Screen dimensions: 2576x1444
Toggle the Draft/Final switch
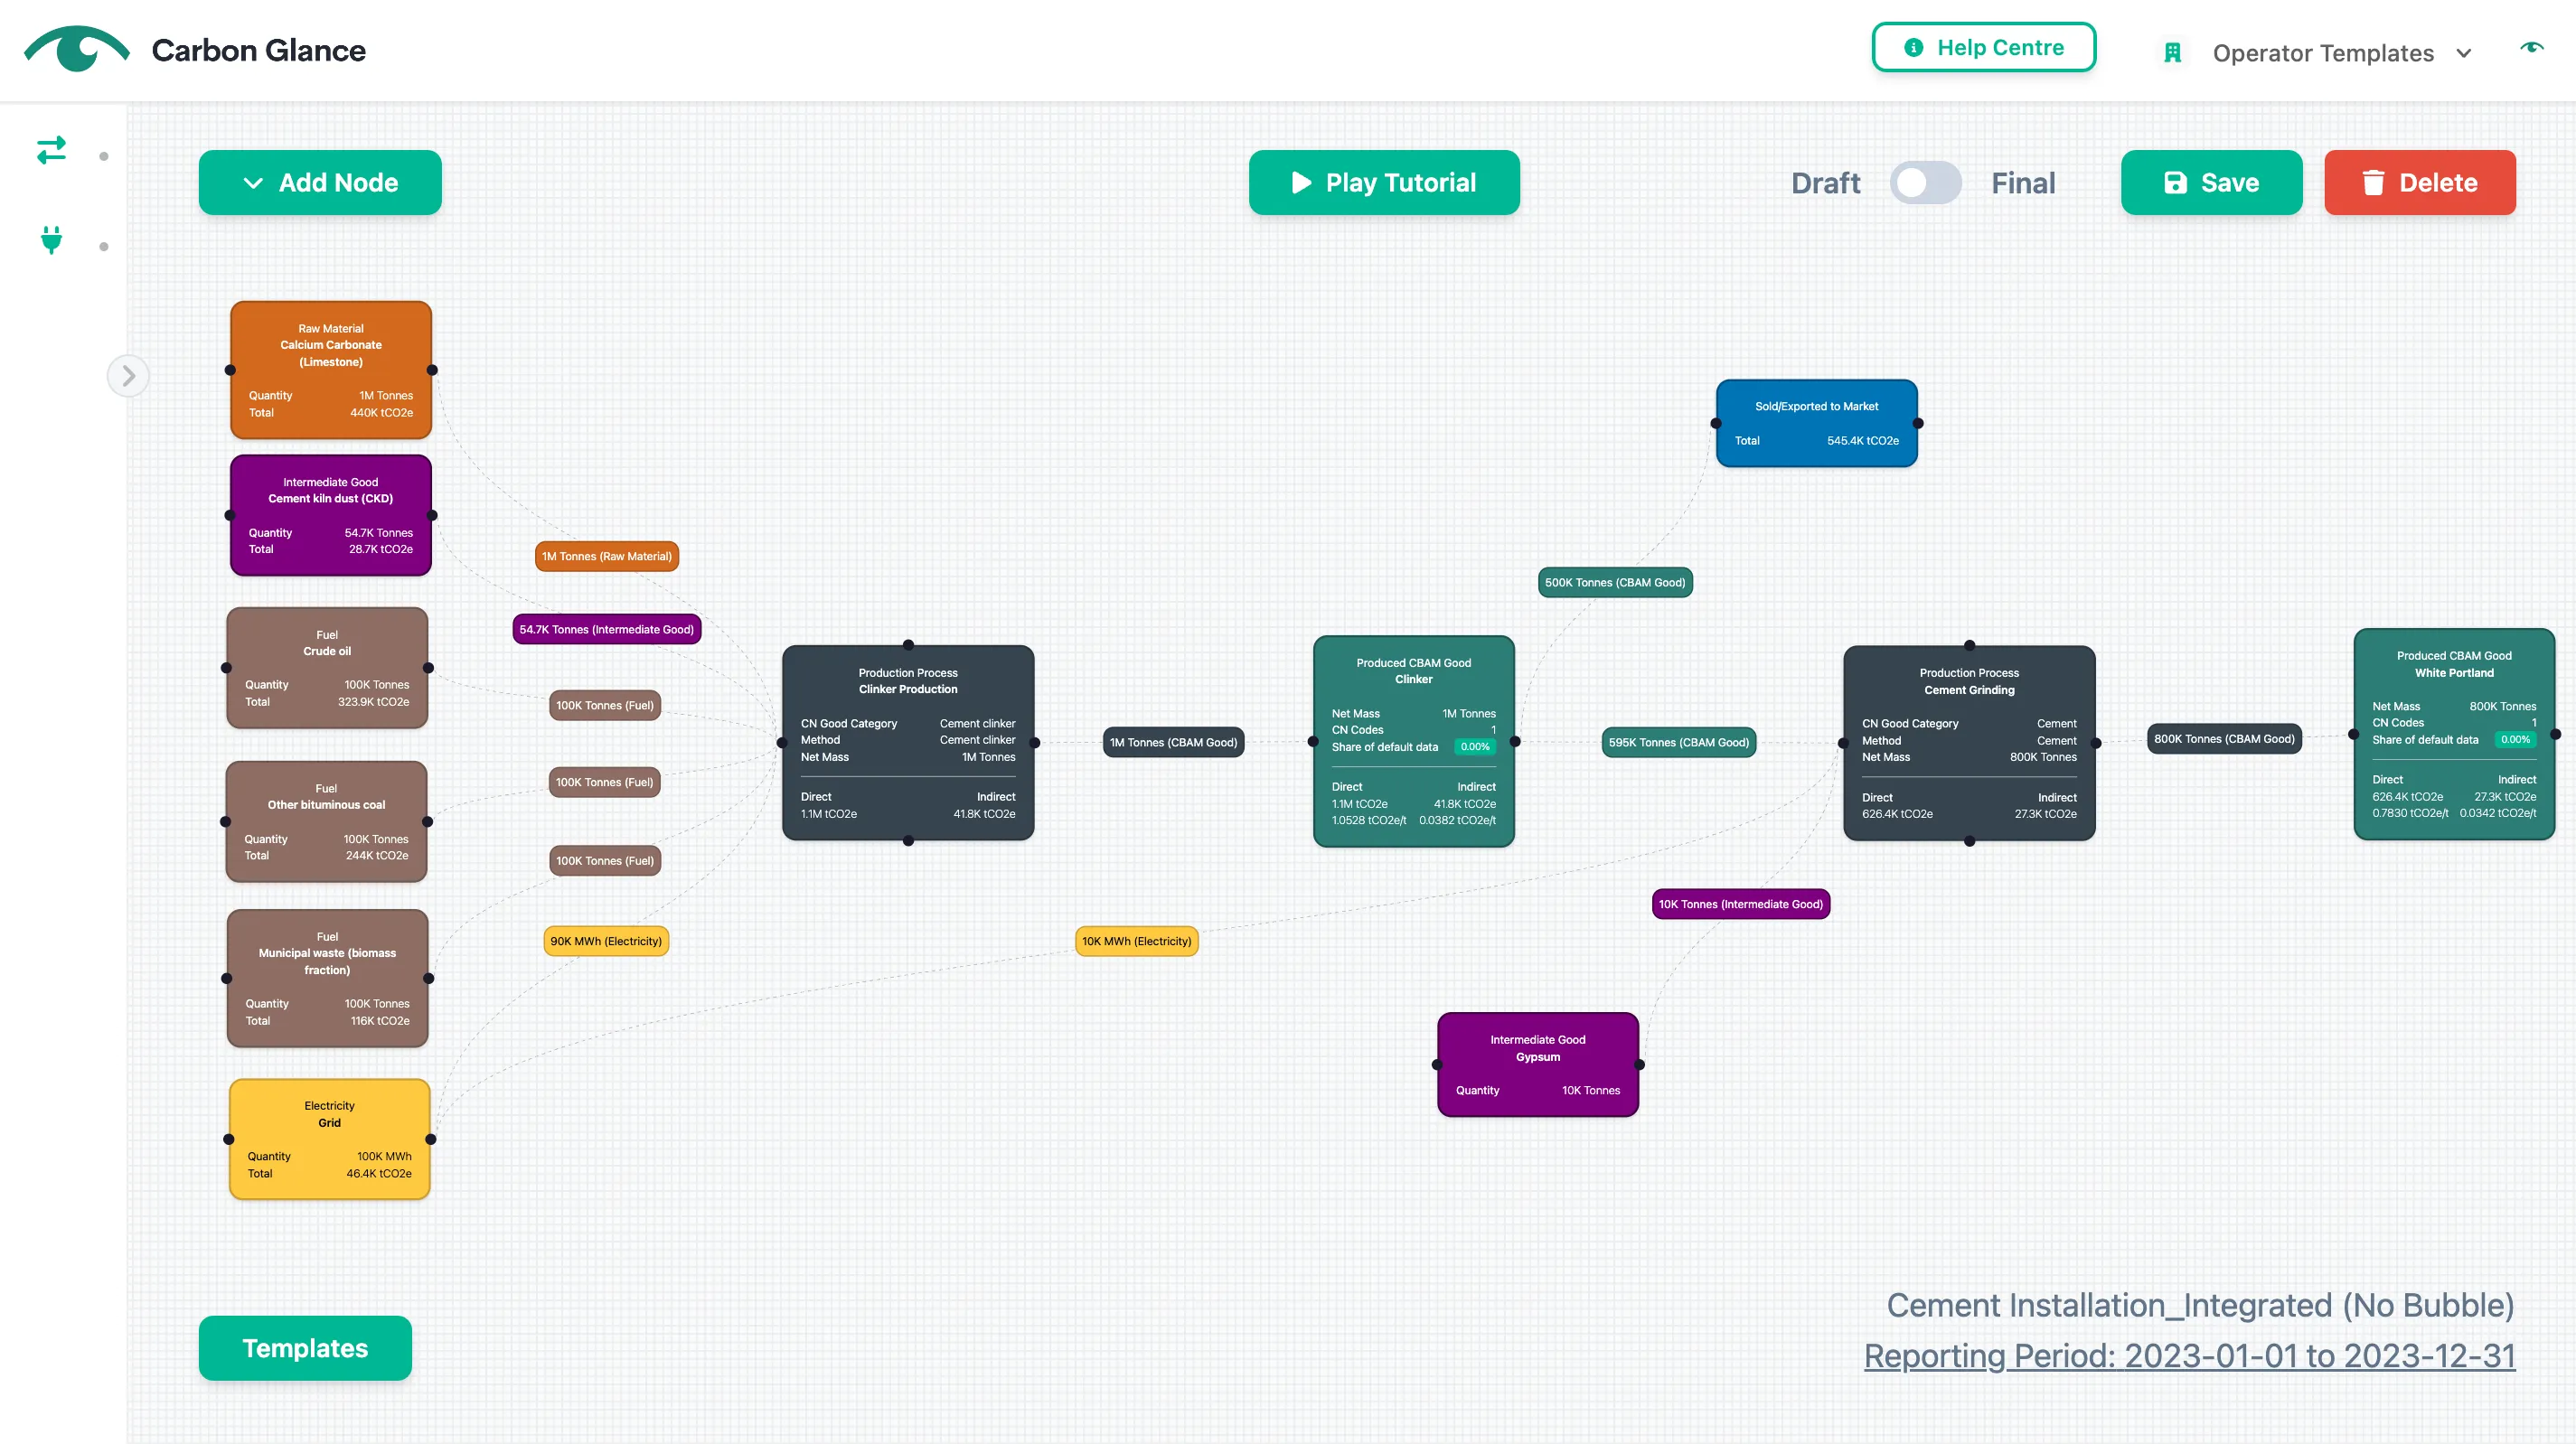point(1925,183)
